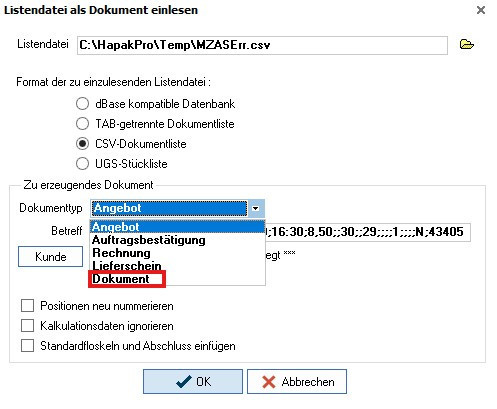
Task: Collapse the Dokumenttyp dropdown arrow
Action: 256,208
